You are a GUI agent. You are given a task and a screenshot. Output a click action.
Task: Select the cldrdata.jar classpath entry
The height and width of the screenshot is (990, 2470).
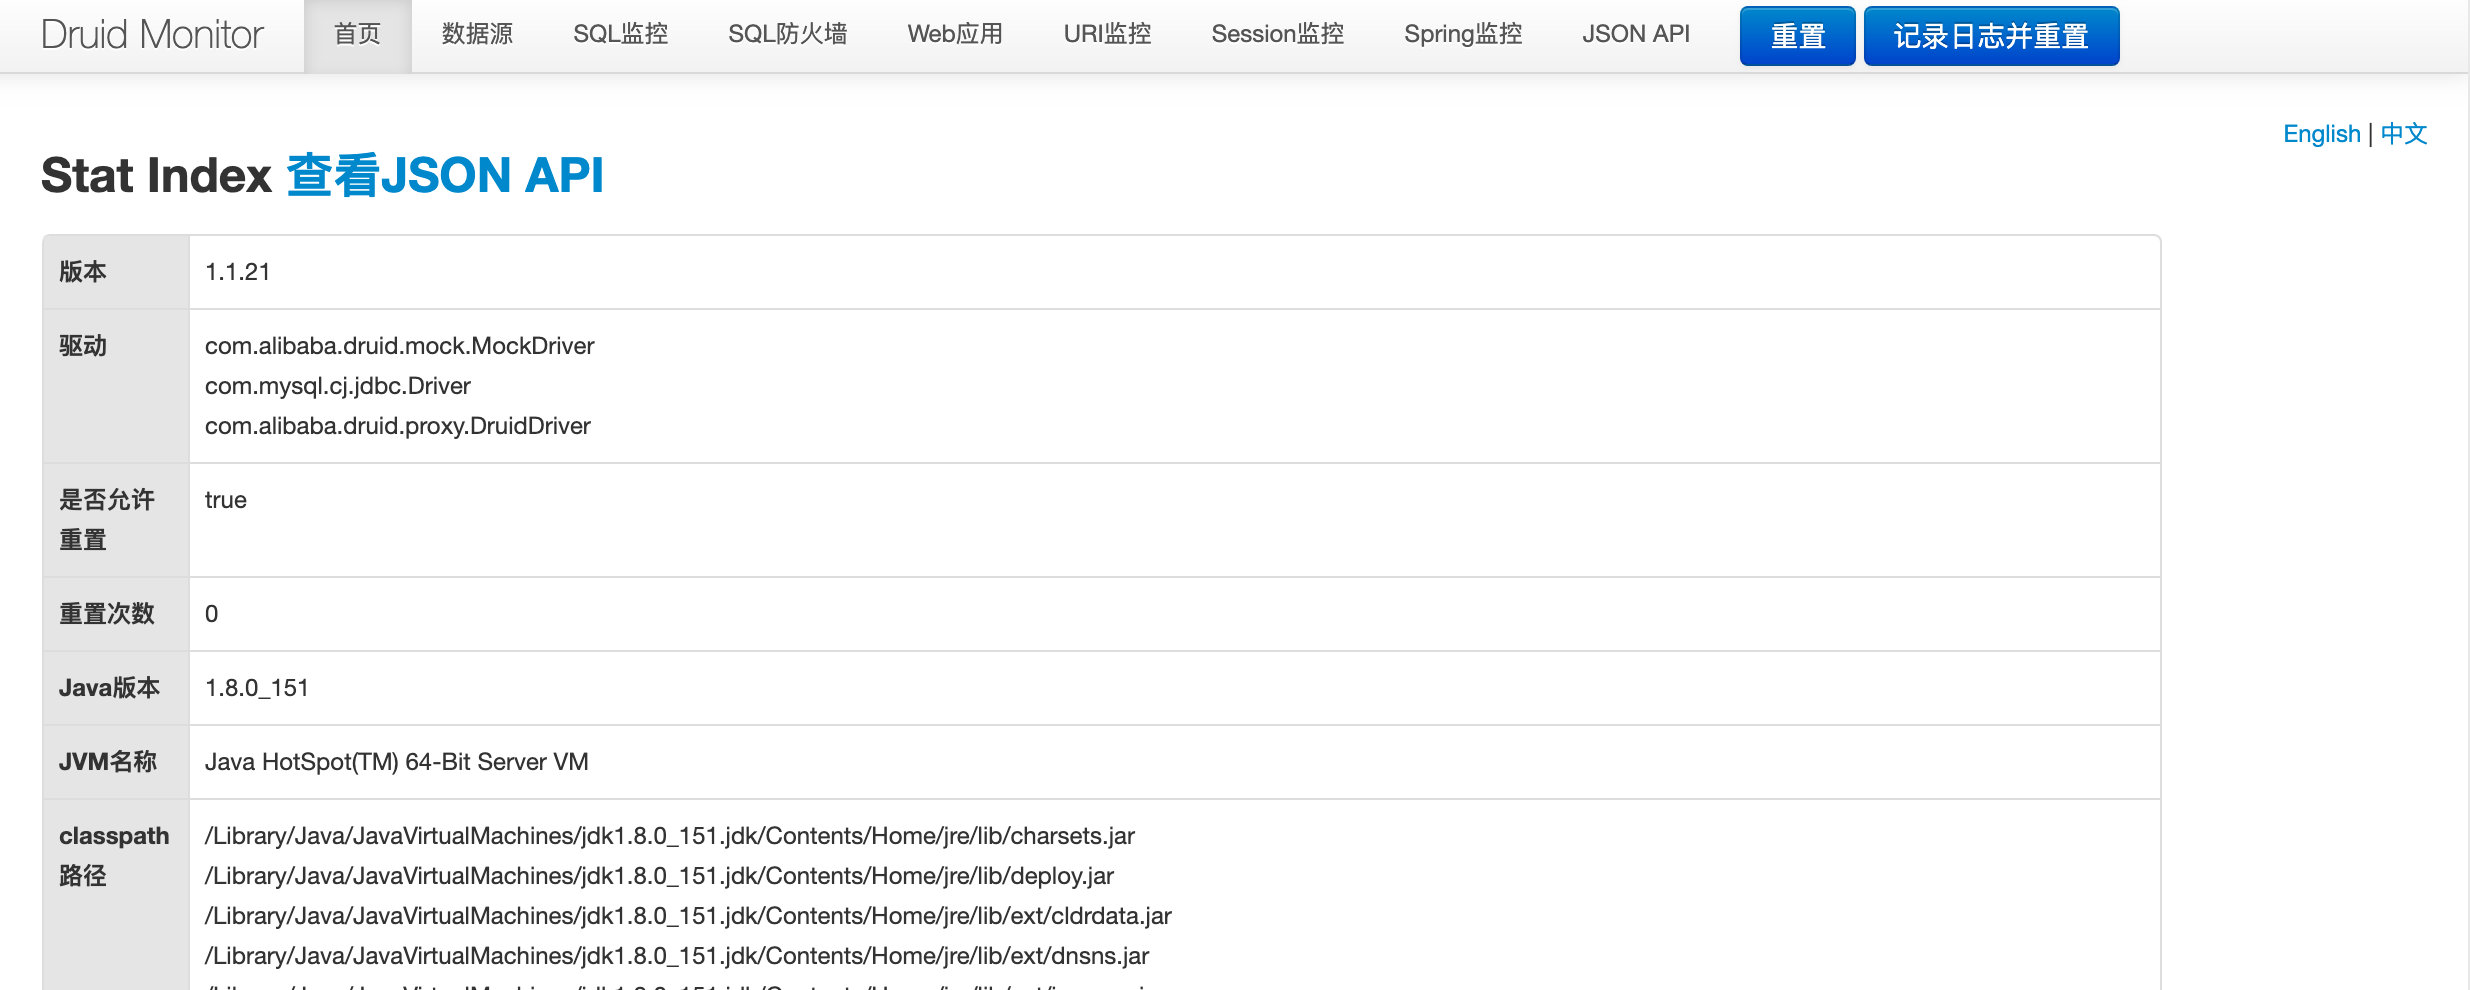point(688,916)
